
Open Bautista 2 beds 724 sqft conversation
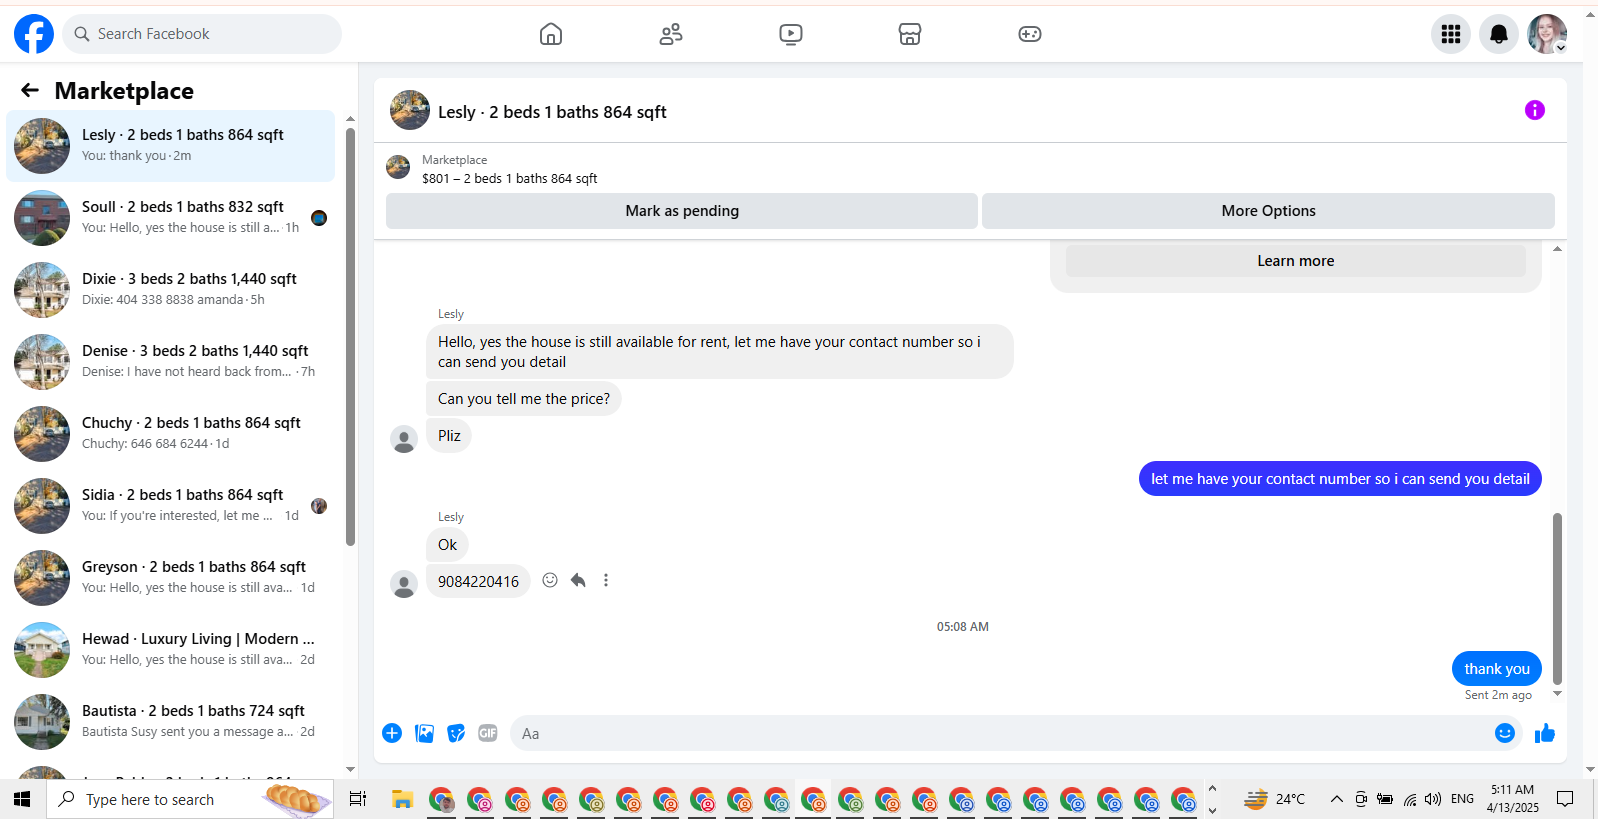[x=171, y=722]
